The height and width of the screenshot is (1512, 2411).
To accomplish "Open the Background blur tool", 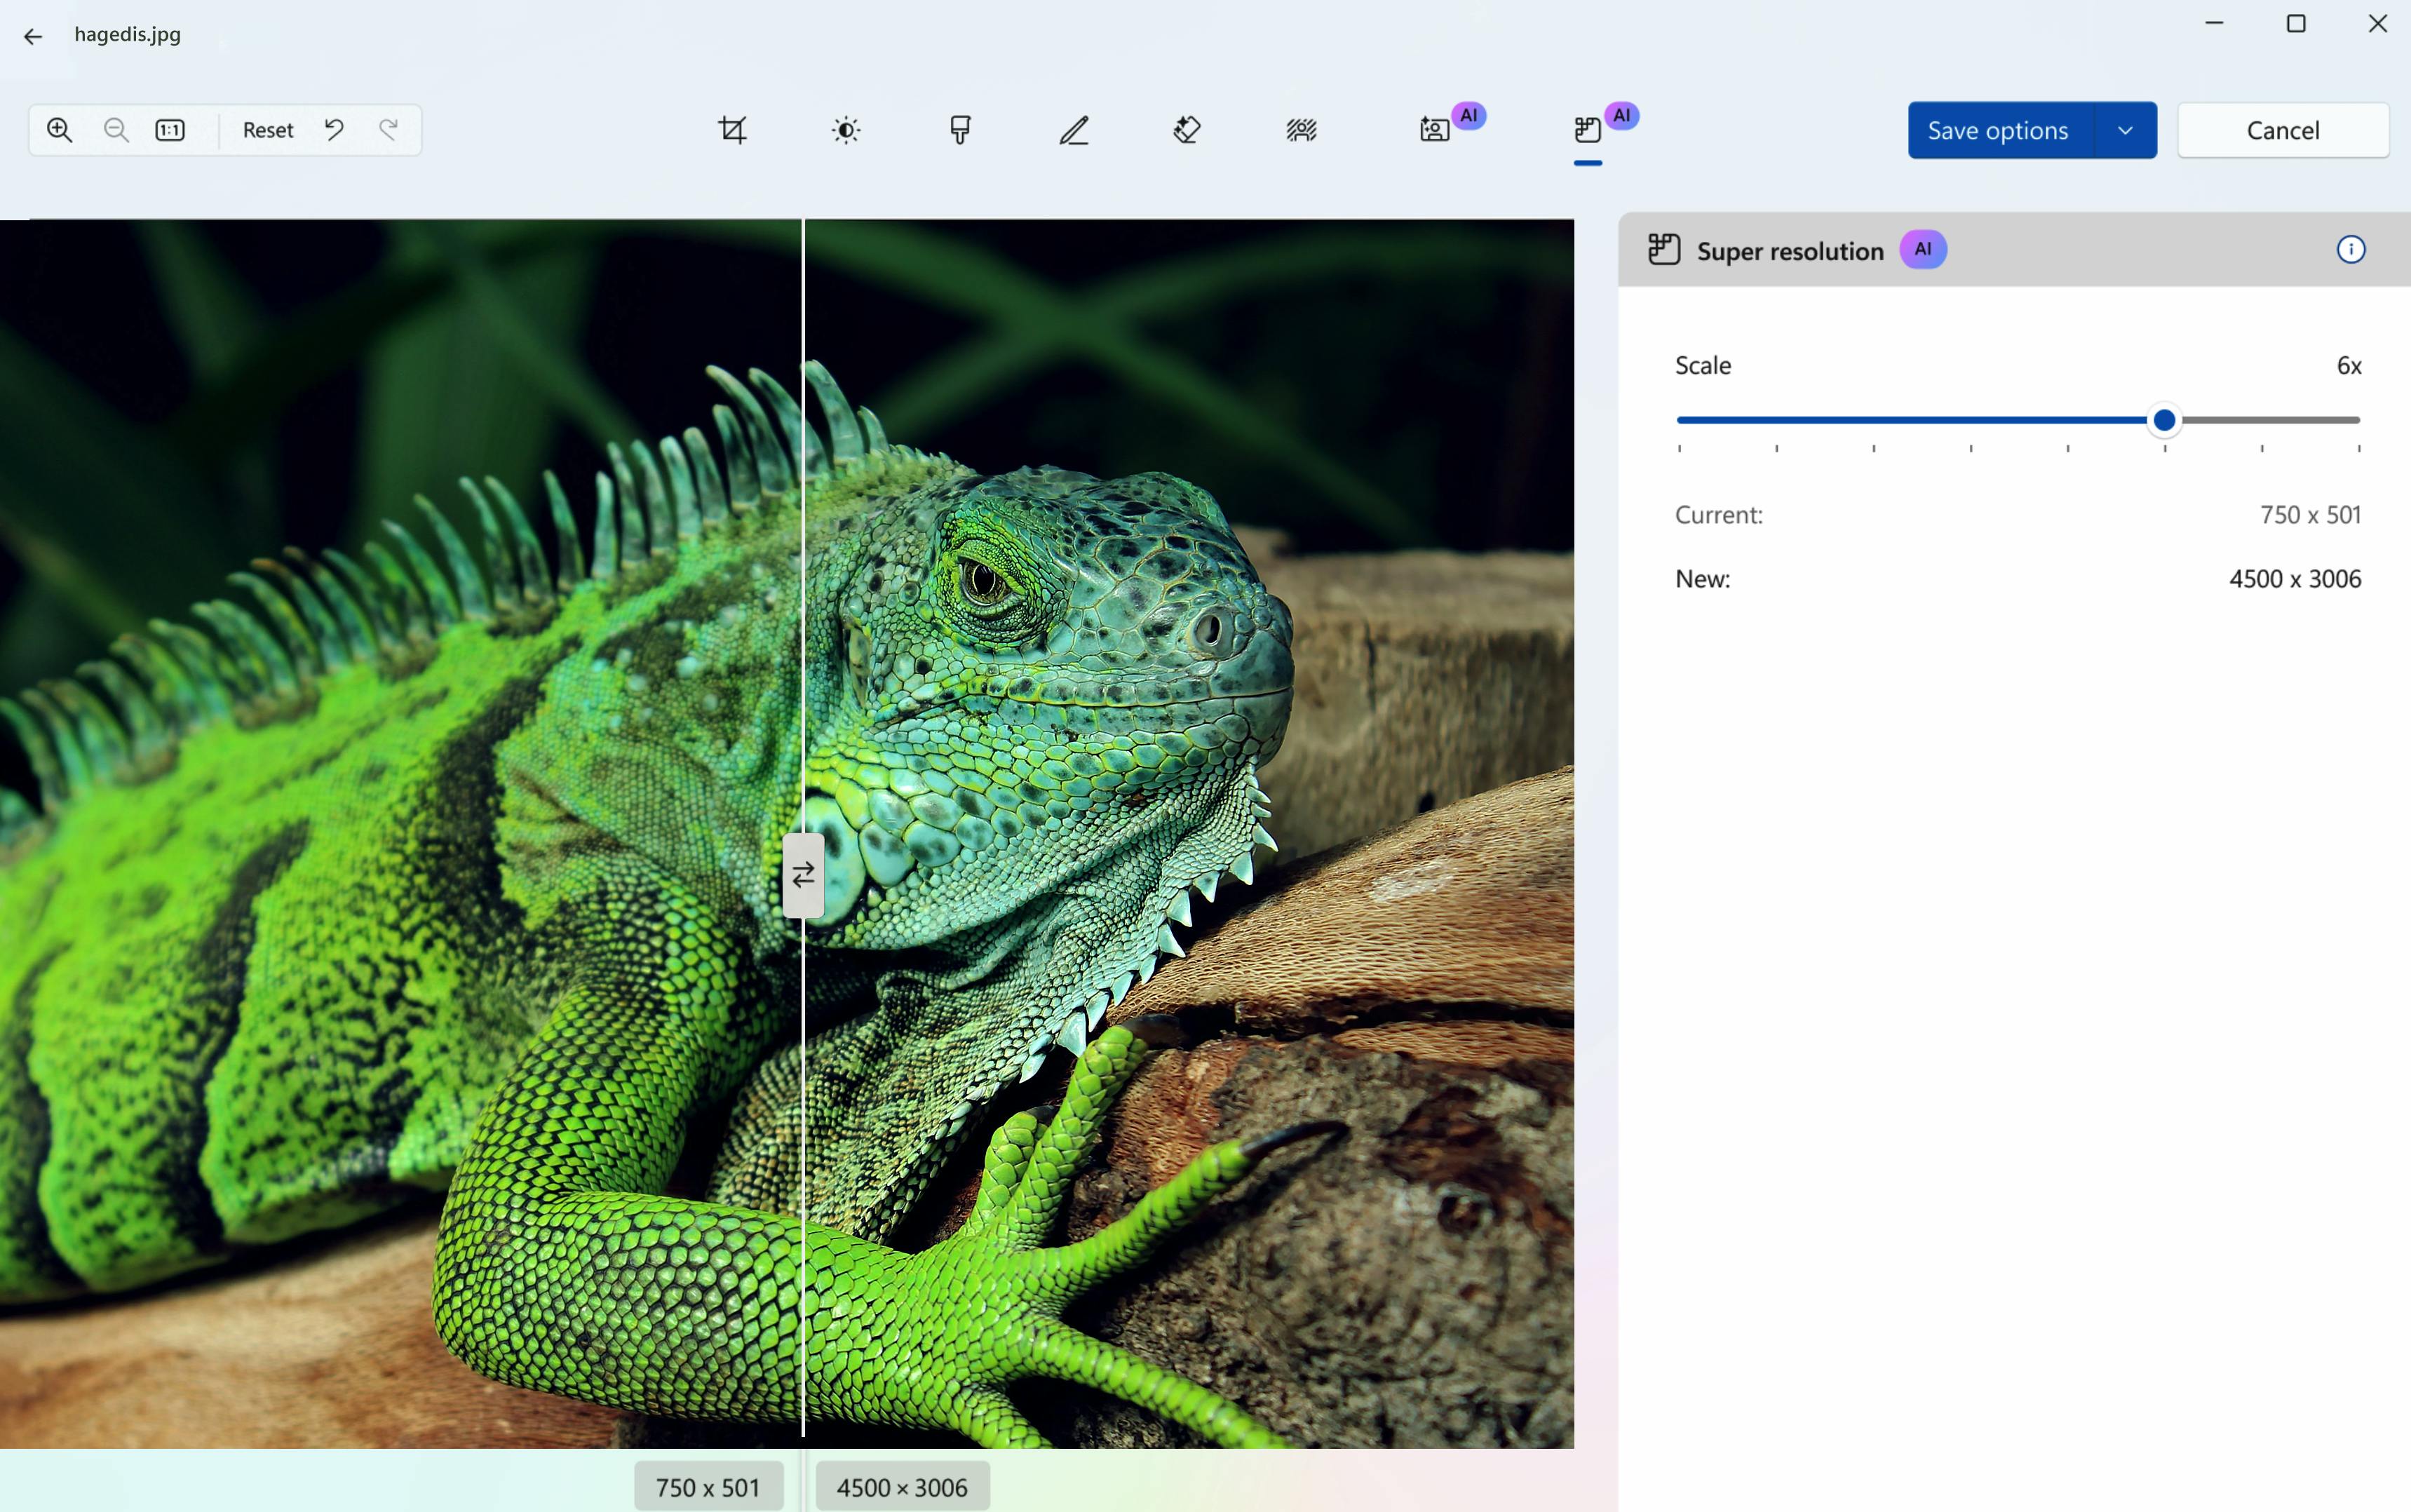I will point(1301,130).
